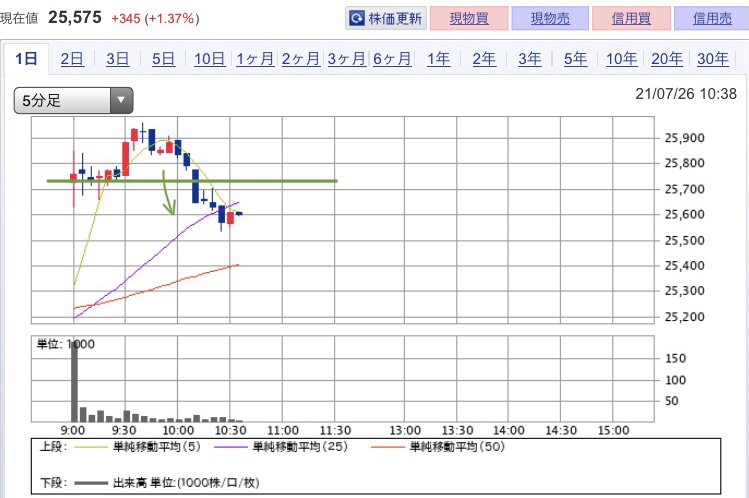The image size is (749, 498).
Task: Click the 9:00 time axis label
Action: tap(73, 430)
